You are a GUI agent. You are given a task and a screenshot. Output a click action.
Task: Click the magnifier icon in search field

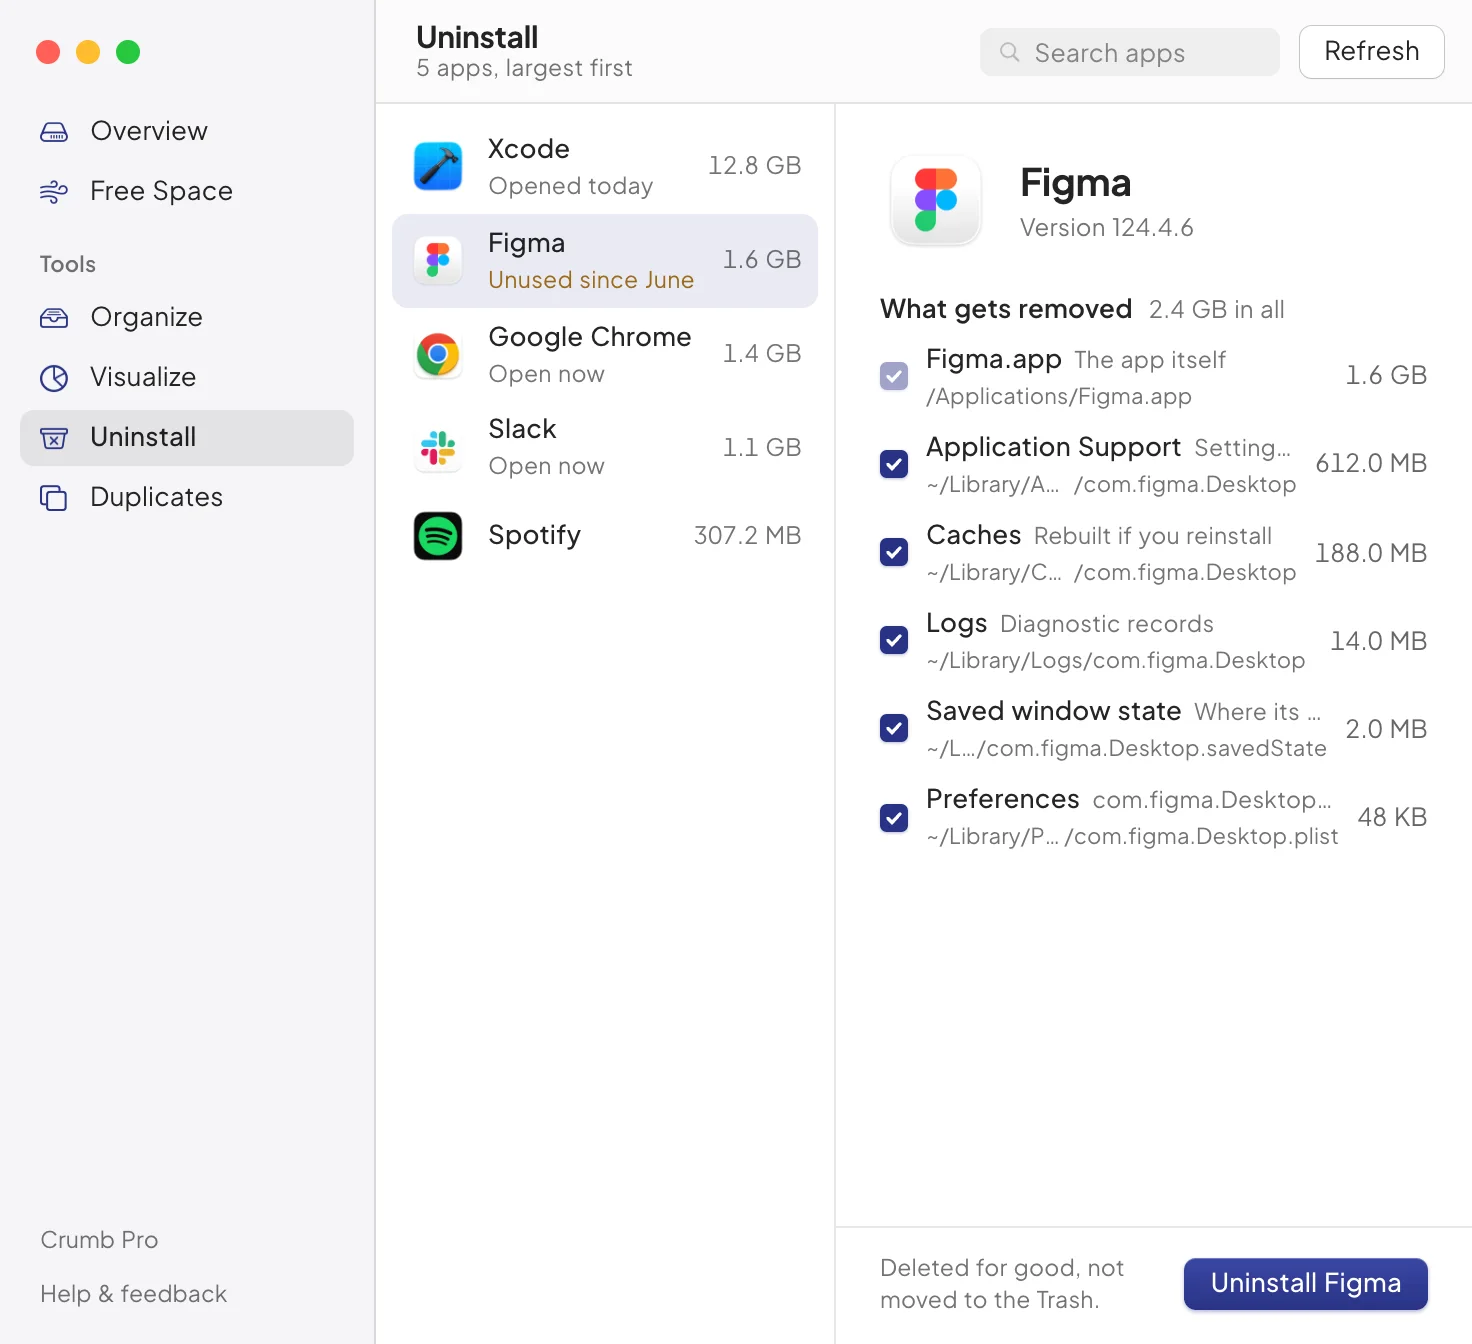1010,52
